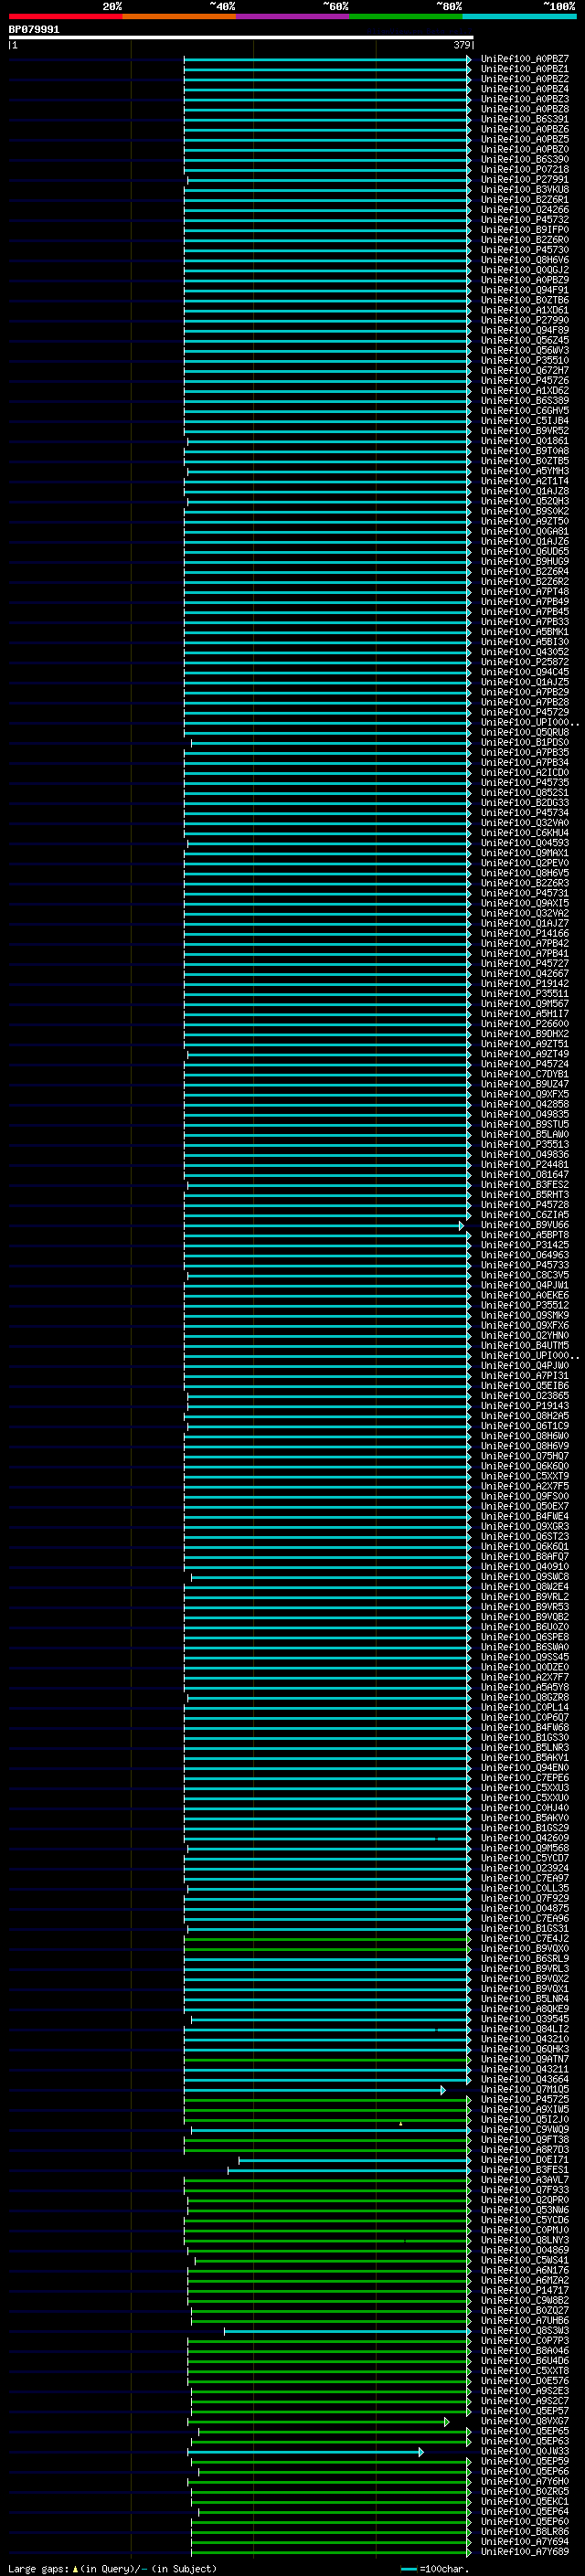Screen dimensions: 585x2576
Task: Click the shortened cyan bar for UniRef100_Q7M1Q5
Action: [x=314, y=2090]
